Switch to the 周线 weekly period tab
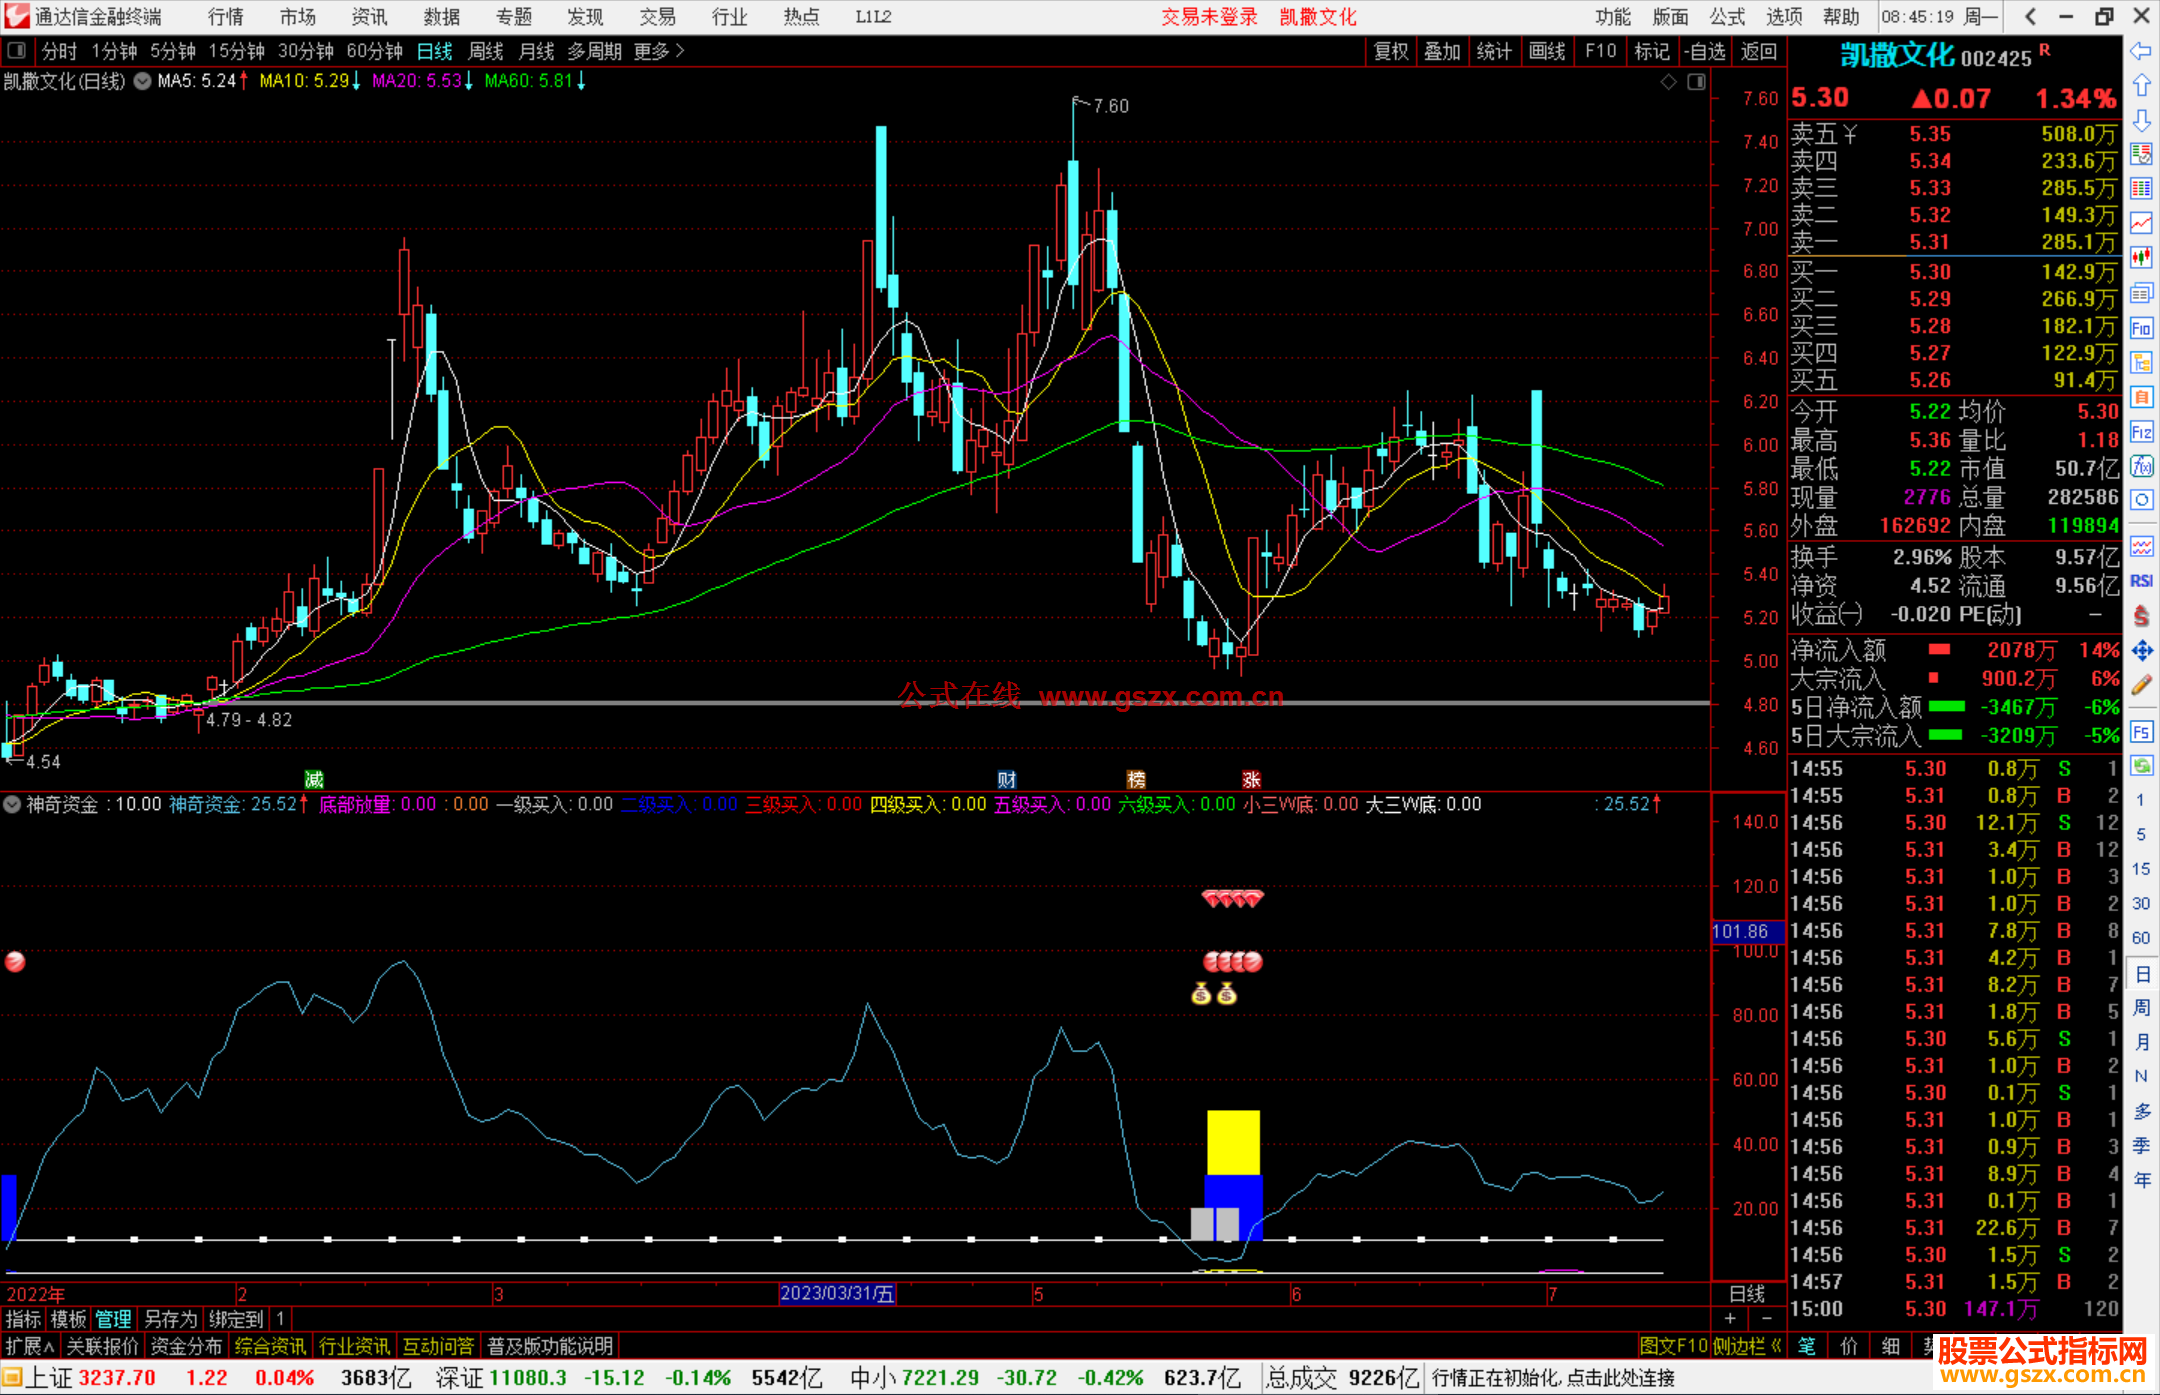 [x=486, y=51]
